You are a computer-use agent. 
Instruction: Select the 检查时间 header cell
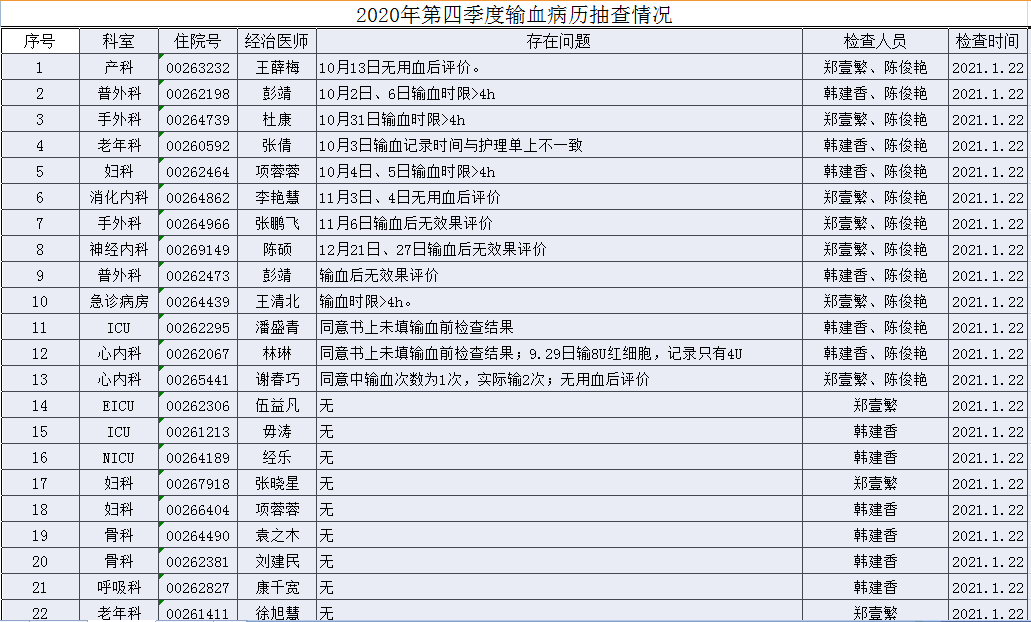[987, 41]
